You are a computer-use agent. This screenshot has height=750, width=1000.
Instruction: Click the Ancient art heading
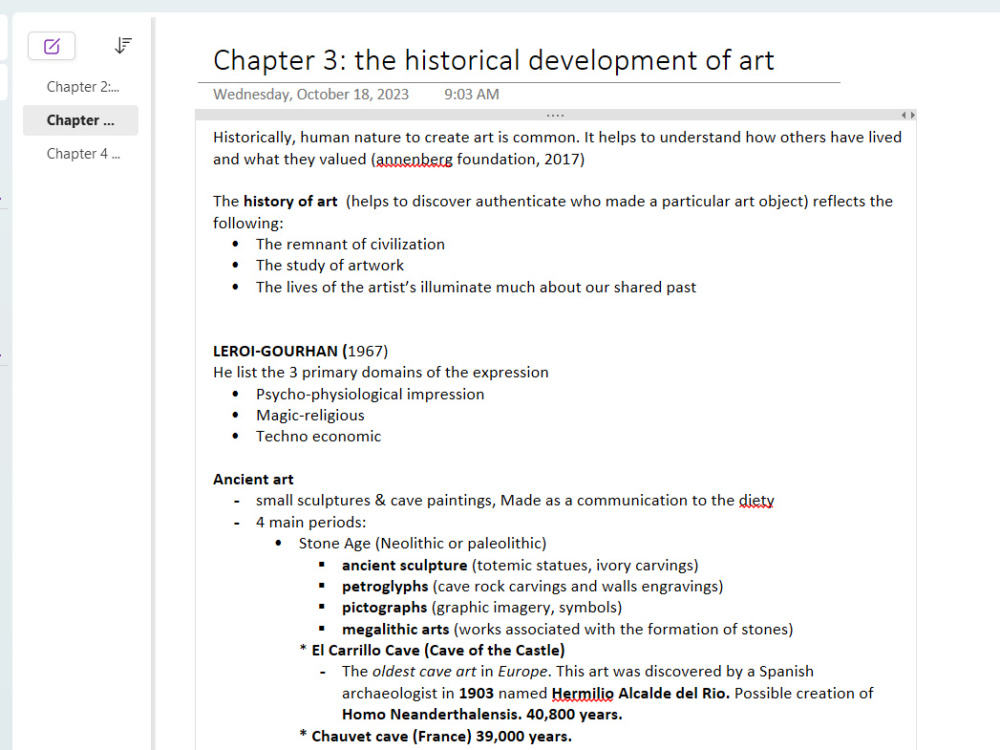point(253,480)
